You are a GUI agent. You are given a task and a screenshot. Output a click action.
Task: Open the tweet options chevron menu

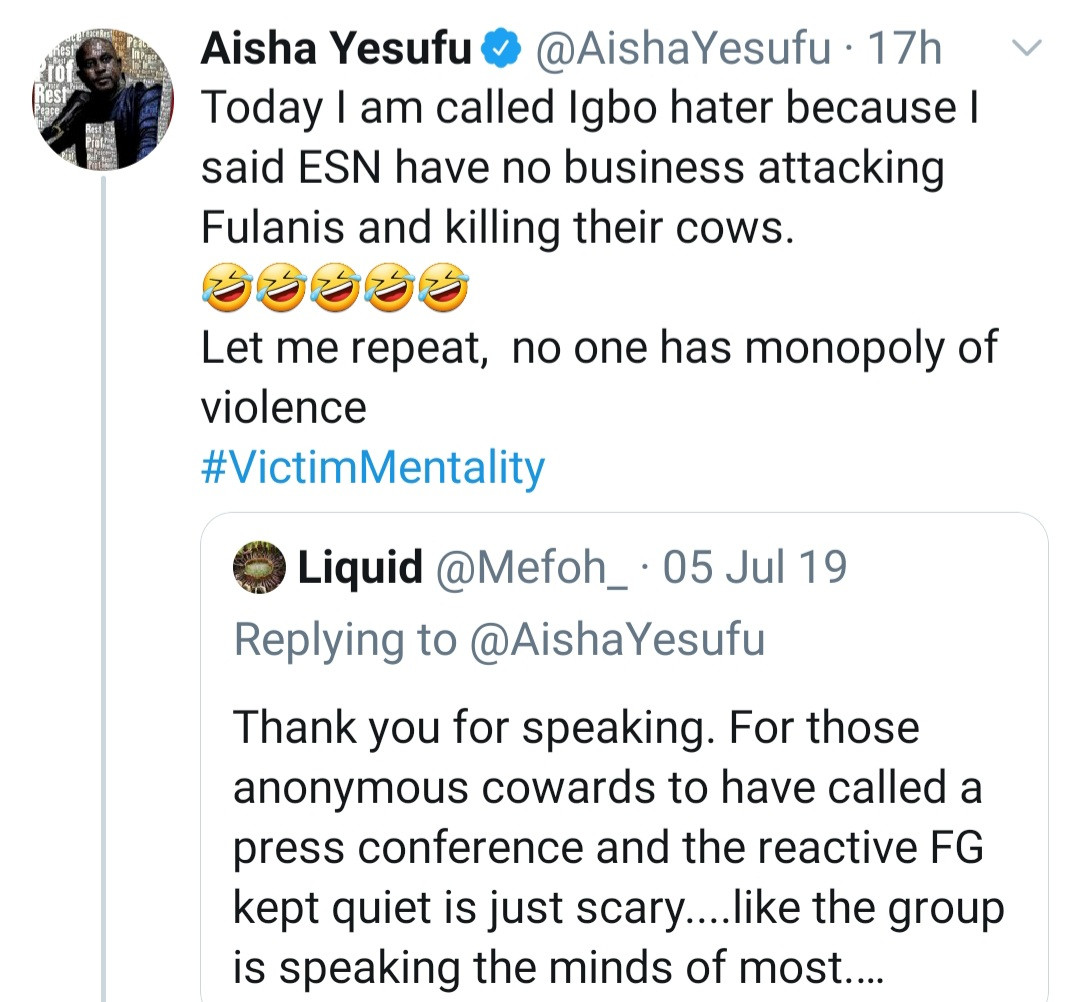point(1029,47)
